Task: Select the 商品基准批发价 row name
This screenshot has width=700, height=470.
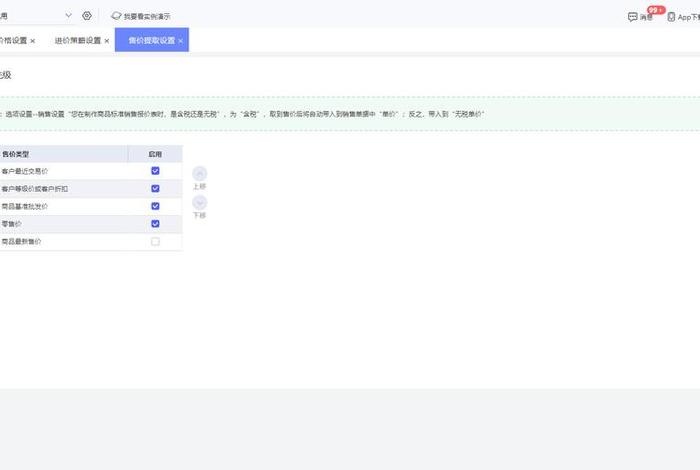Action: (x=25, y=206)
